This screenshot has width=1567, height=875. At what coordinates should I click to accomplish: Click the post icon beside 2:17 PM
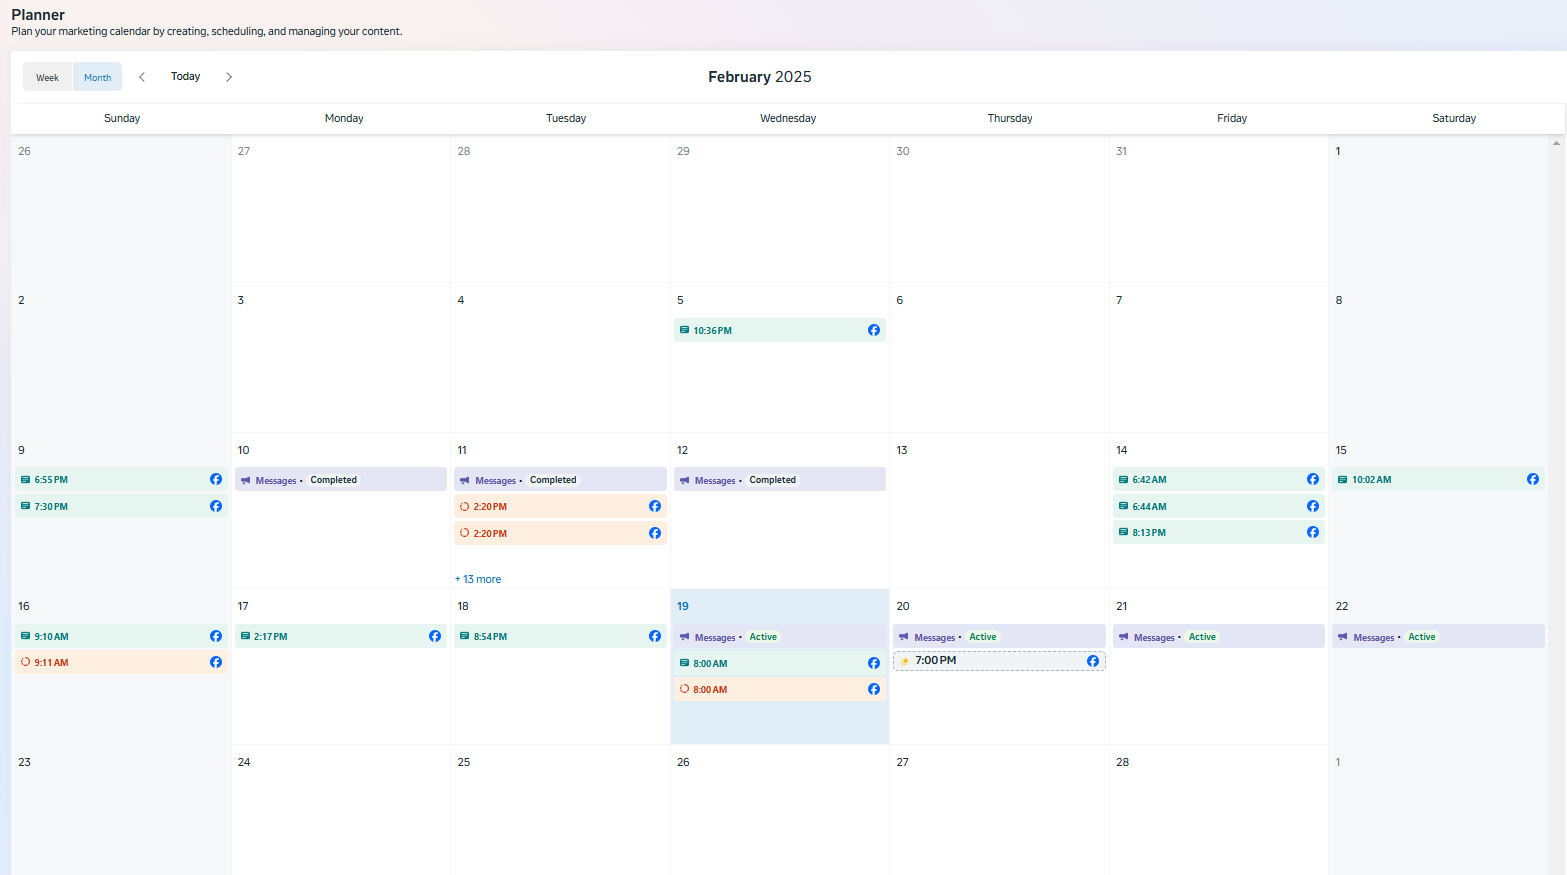coord(245,636)
